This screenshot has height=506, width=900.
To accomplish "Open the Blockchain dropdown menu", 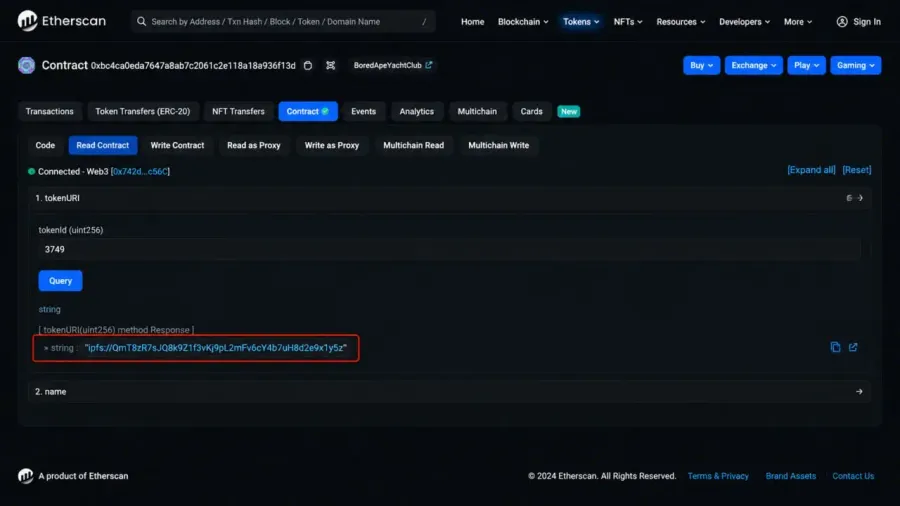I will [x=523, y=22].
